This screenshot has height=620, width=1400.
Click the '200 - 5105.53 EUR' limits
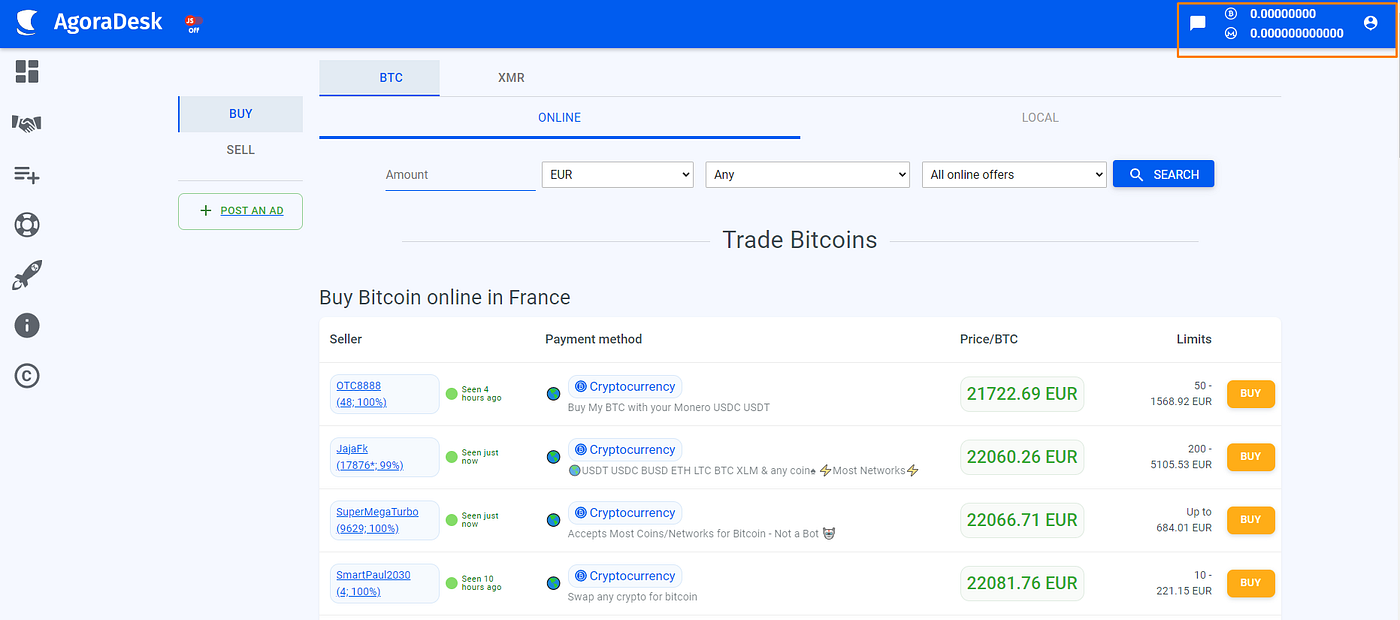1181,457
